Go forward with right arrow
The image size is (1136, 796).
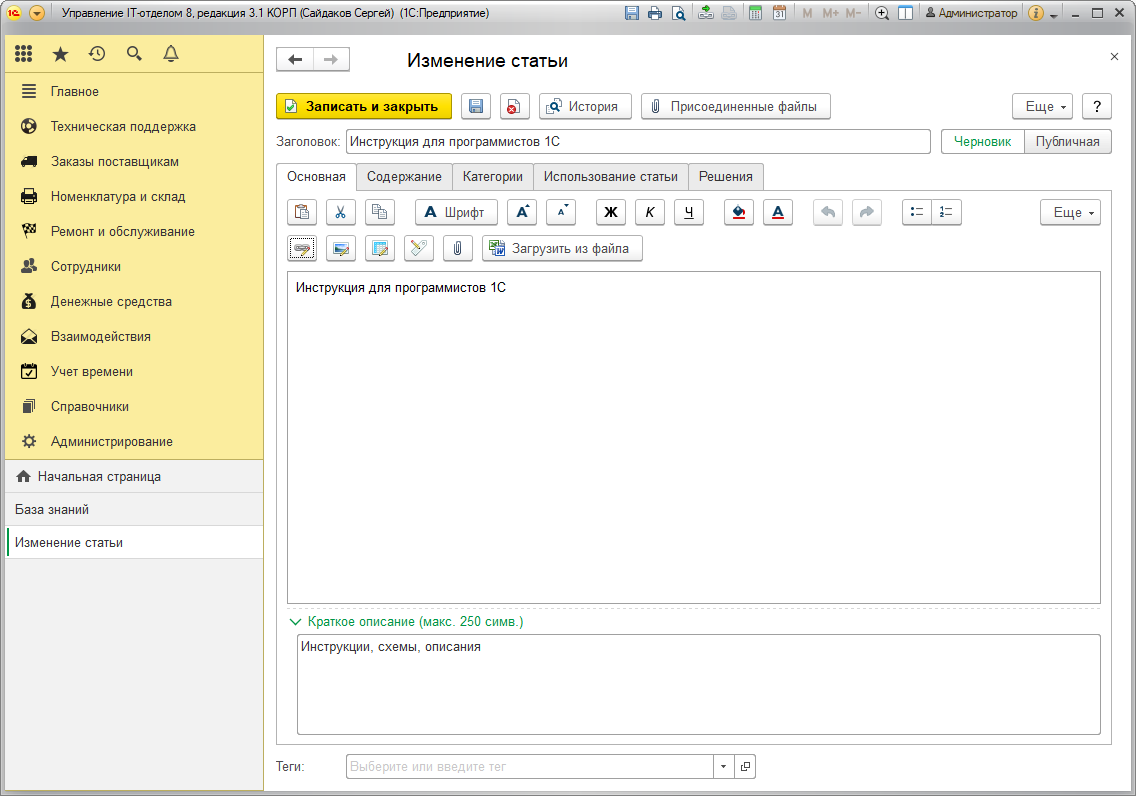331,59
